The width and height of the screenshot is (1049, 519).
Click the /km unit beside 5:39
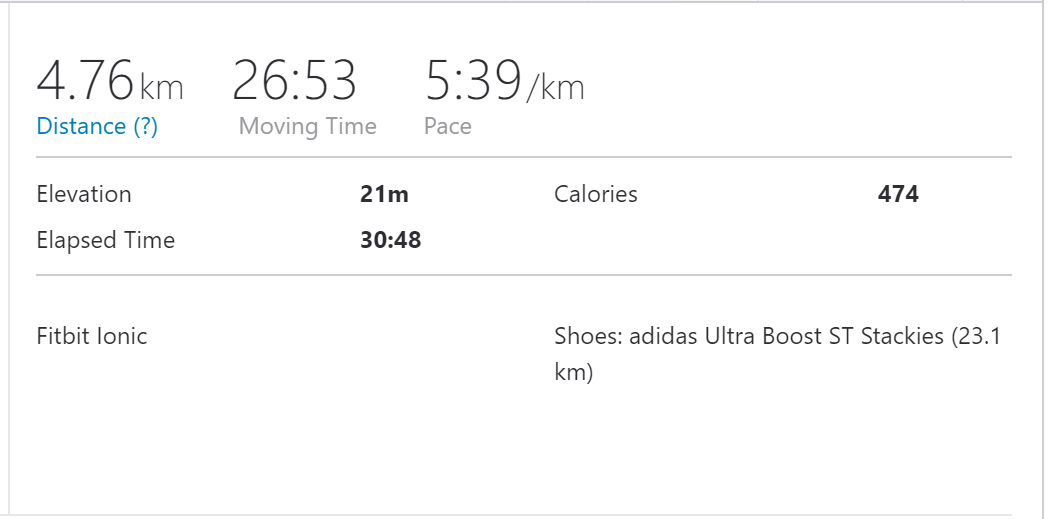[555, 88]
